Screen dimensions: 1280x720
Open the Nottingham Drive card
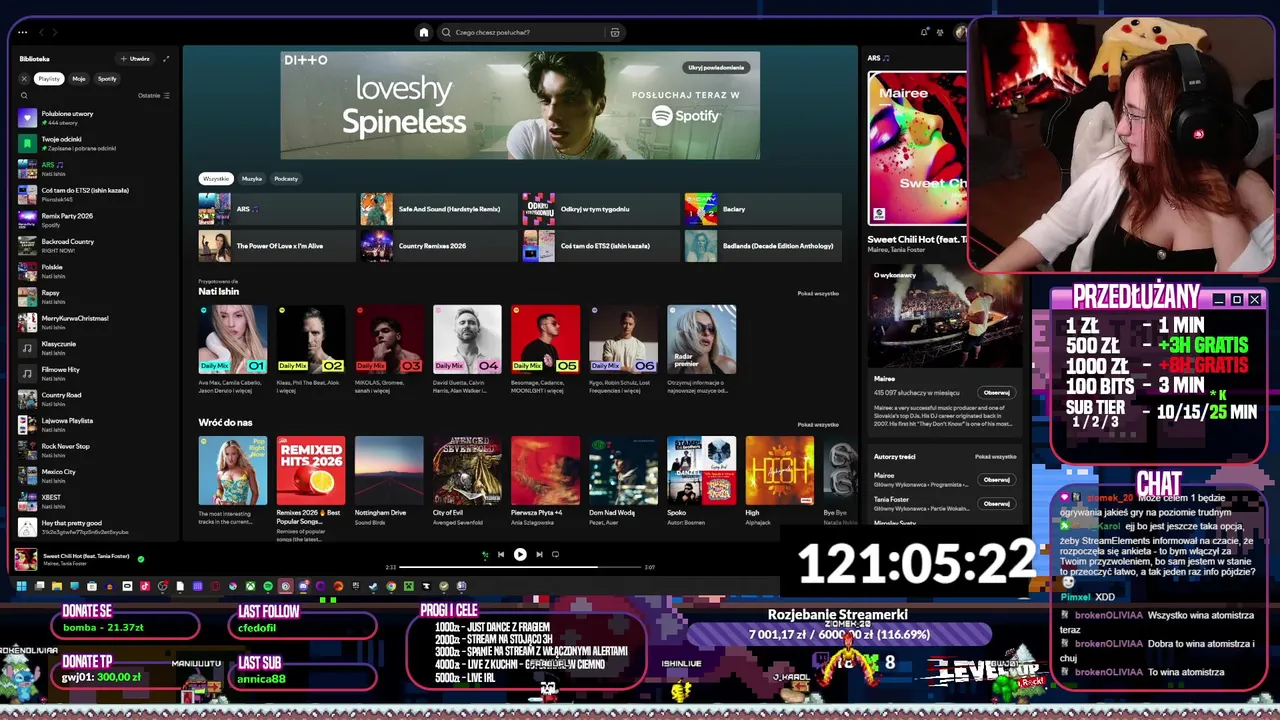pos(389,480)
